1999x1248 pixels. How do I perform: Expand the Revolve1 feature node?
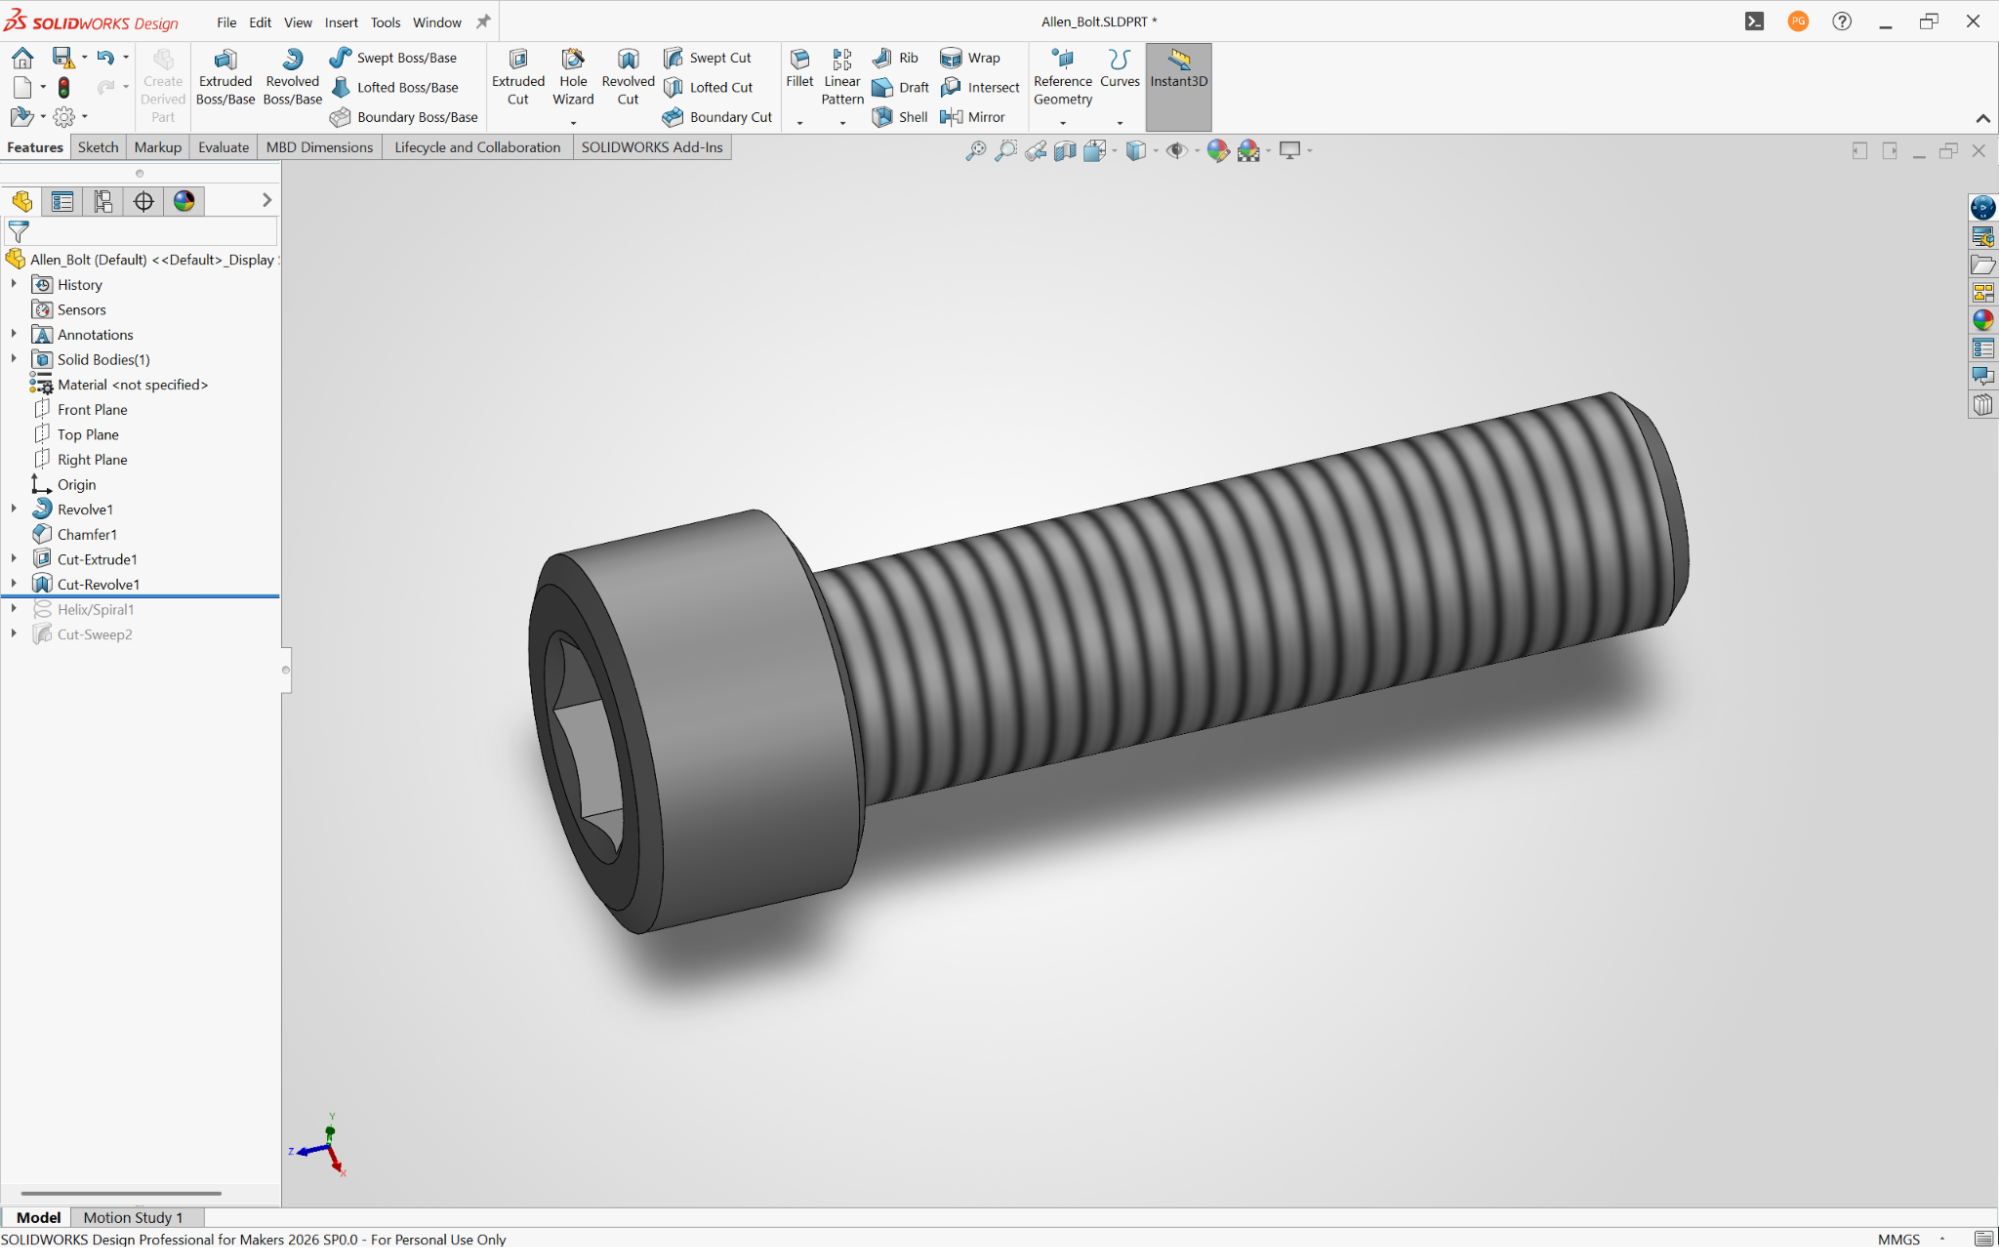[14, 509]
